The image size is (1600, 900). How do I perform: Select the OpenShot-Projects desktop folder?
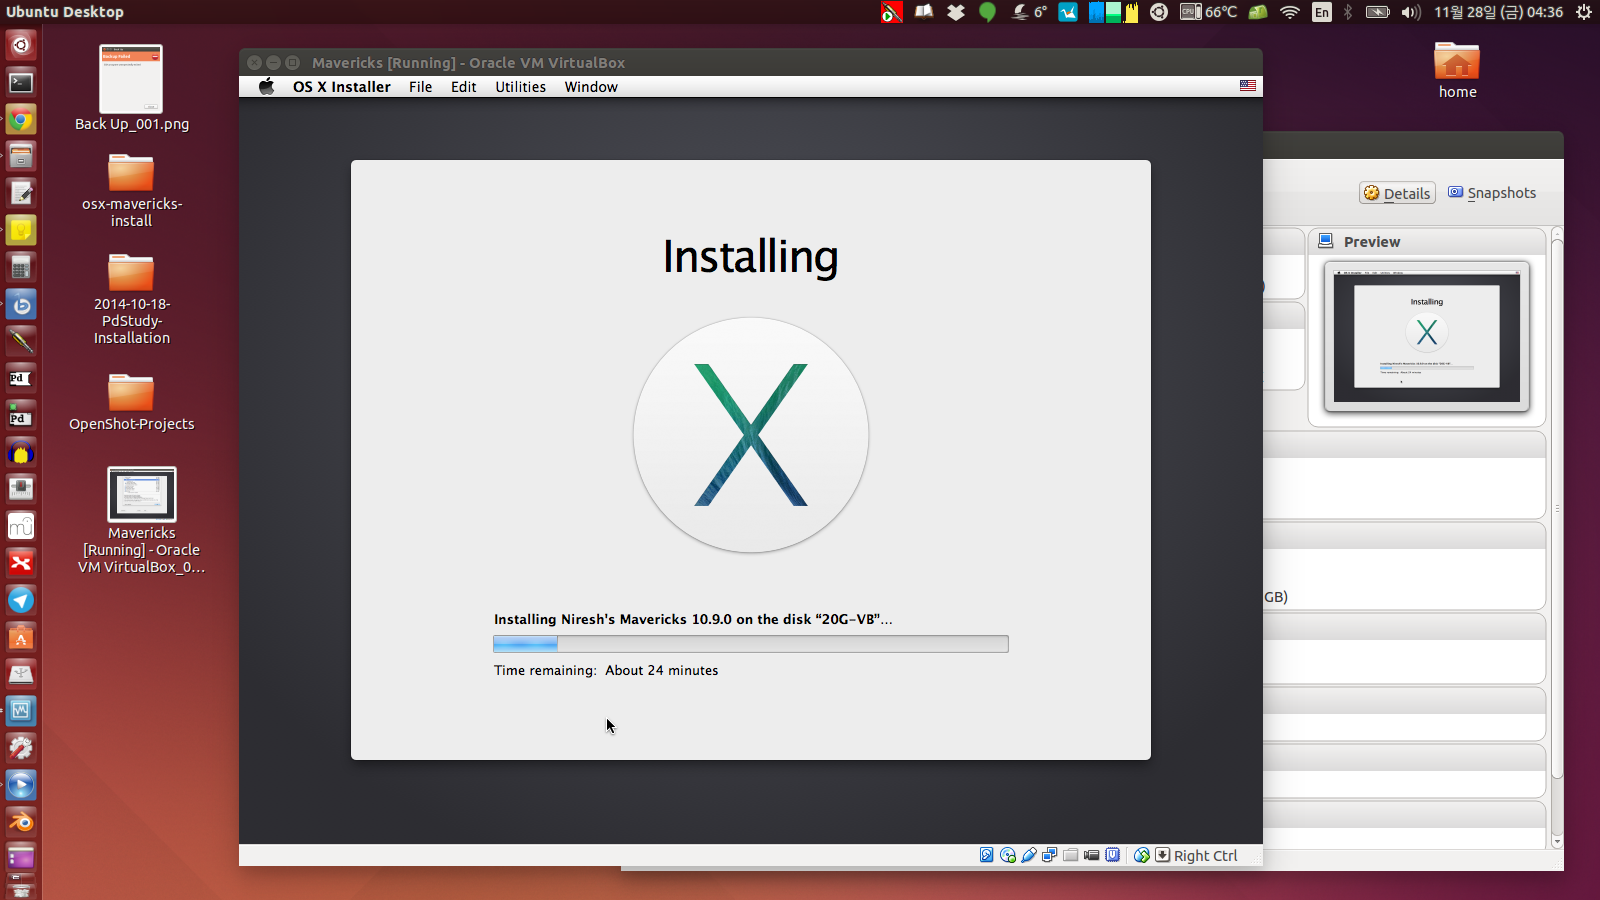[x=131, y=402]
